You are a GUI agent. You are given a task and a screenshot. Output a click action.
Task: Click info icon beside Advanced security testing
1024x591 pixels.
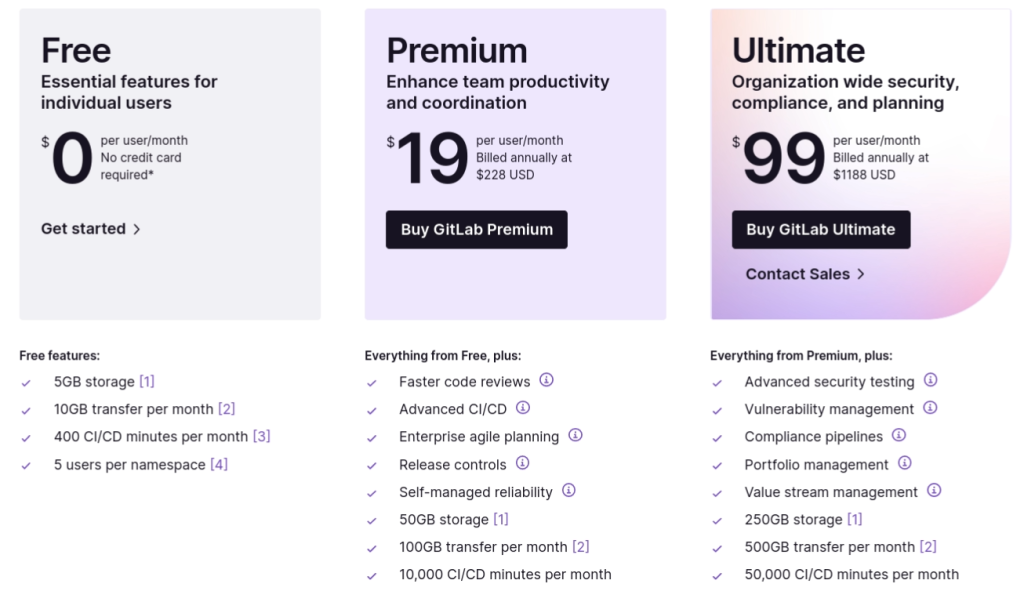930,380
